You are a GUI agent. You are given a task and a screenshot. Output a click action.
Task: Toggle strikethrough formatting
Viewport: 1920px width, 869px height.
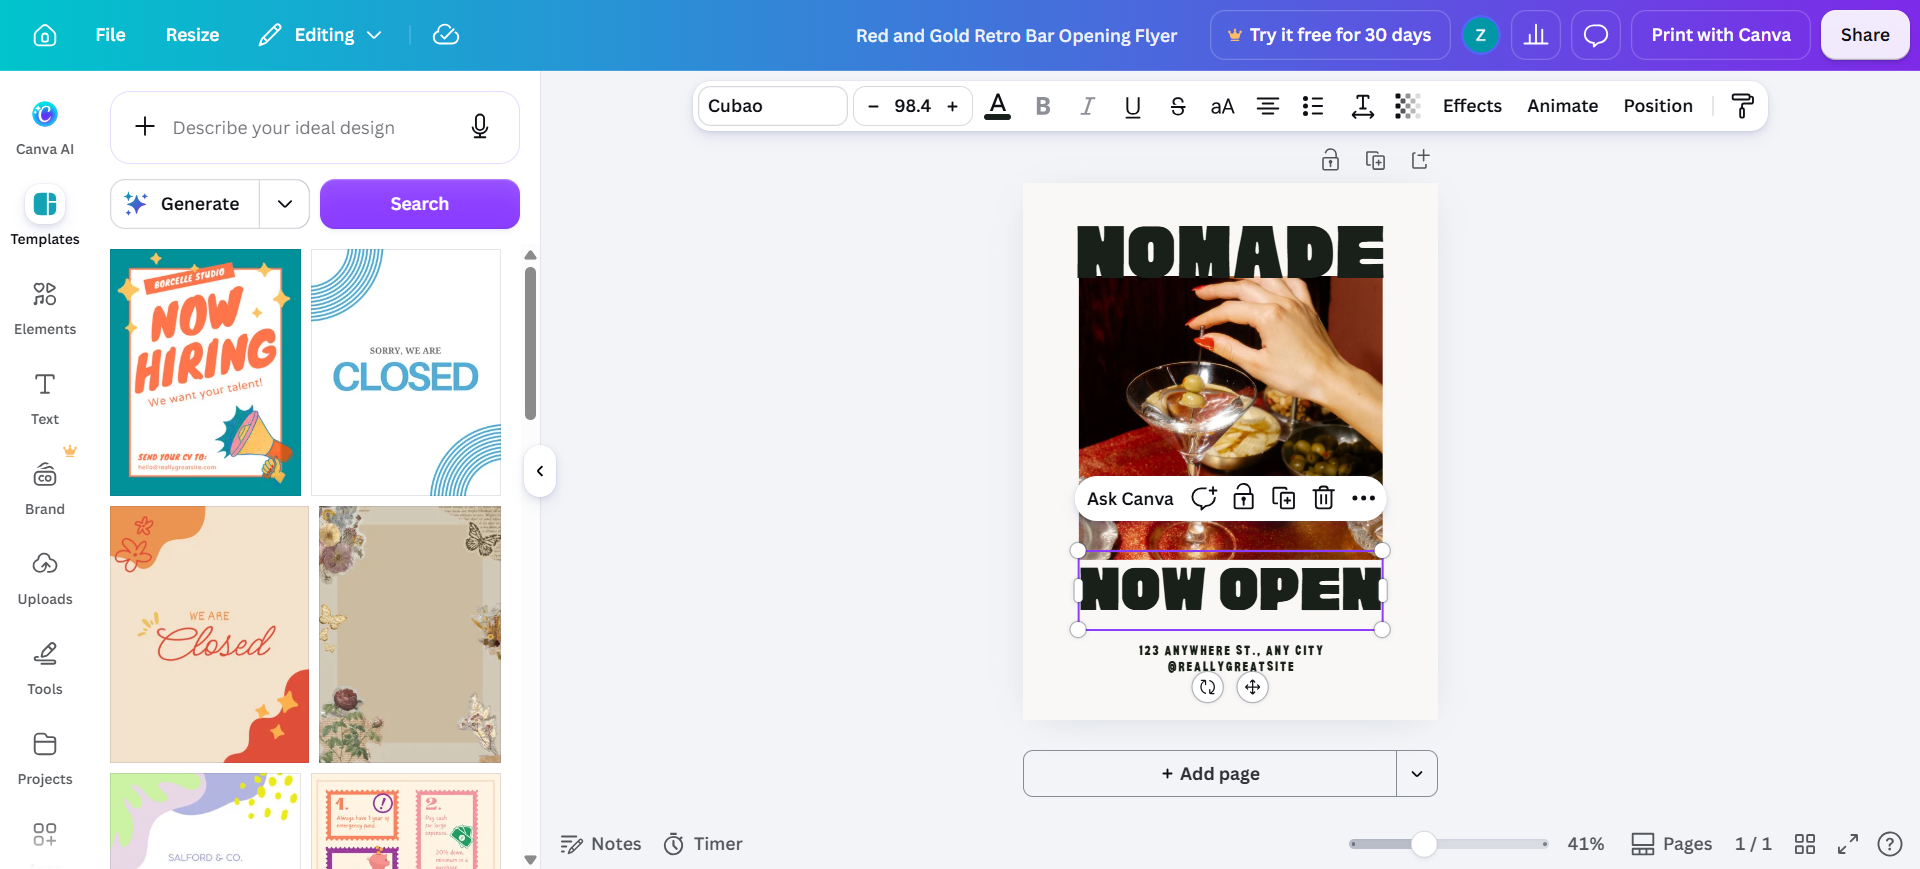(1178, 106)
